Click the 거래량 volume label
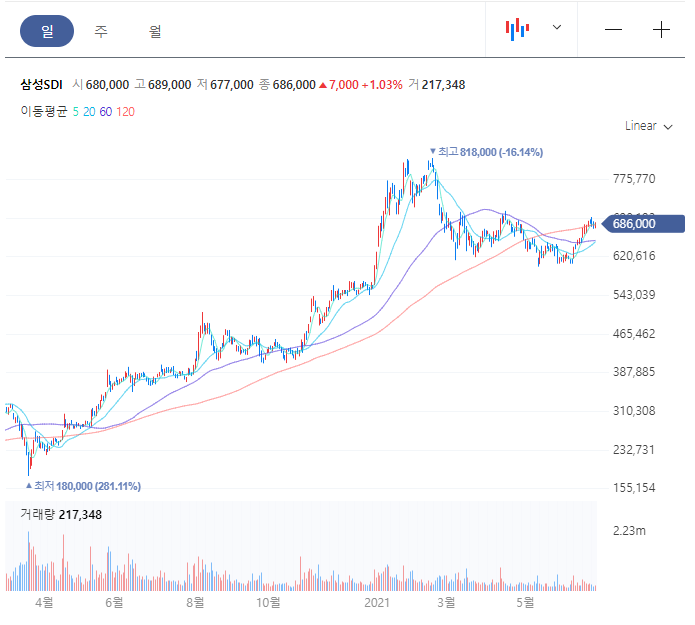695x625 pixels. click(38, 515)
